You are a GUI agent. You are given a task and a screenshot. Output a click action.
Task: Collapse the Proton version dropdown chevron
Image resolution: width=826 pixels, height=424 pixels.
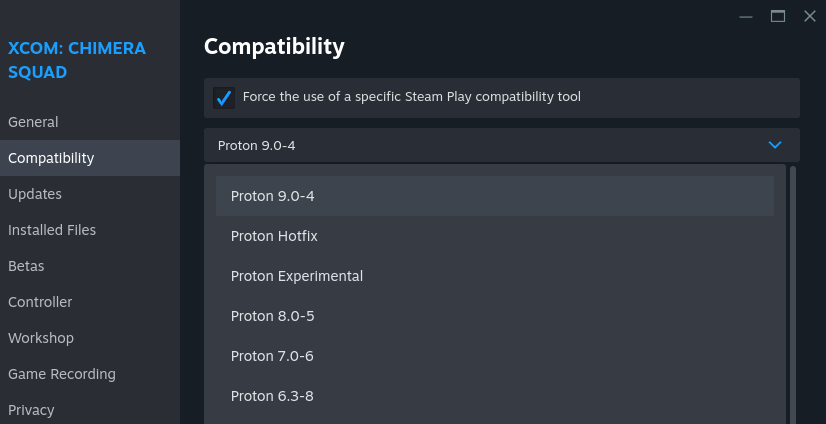coord(775,145)
